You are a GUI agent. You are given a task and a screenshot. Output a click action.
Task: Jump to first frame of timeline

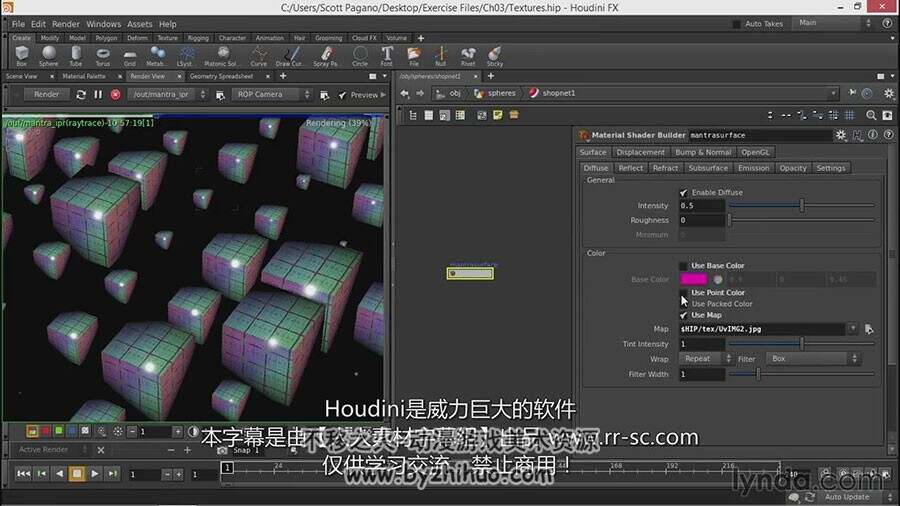(x=24, y=474)
